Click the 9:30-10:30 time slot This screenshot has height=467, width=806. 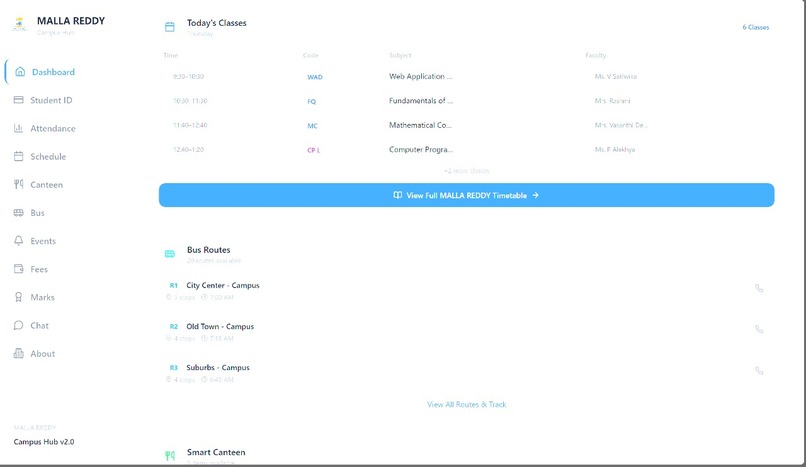tap(188, 76)
